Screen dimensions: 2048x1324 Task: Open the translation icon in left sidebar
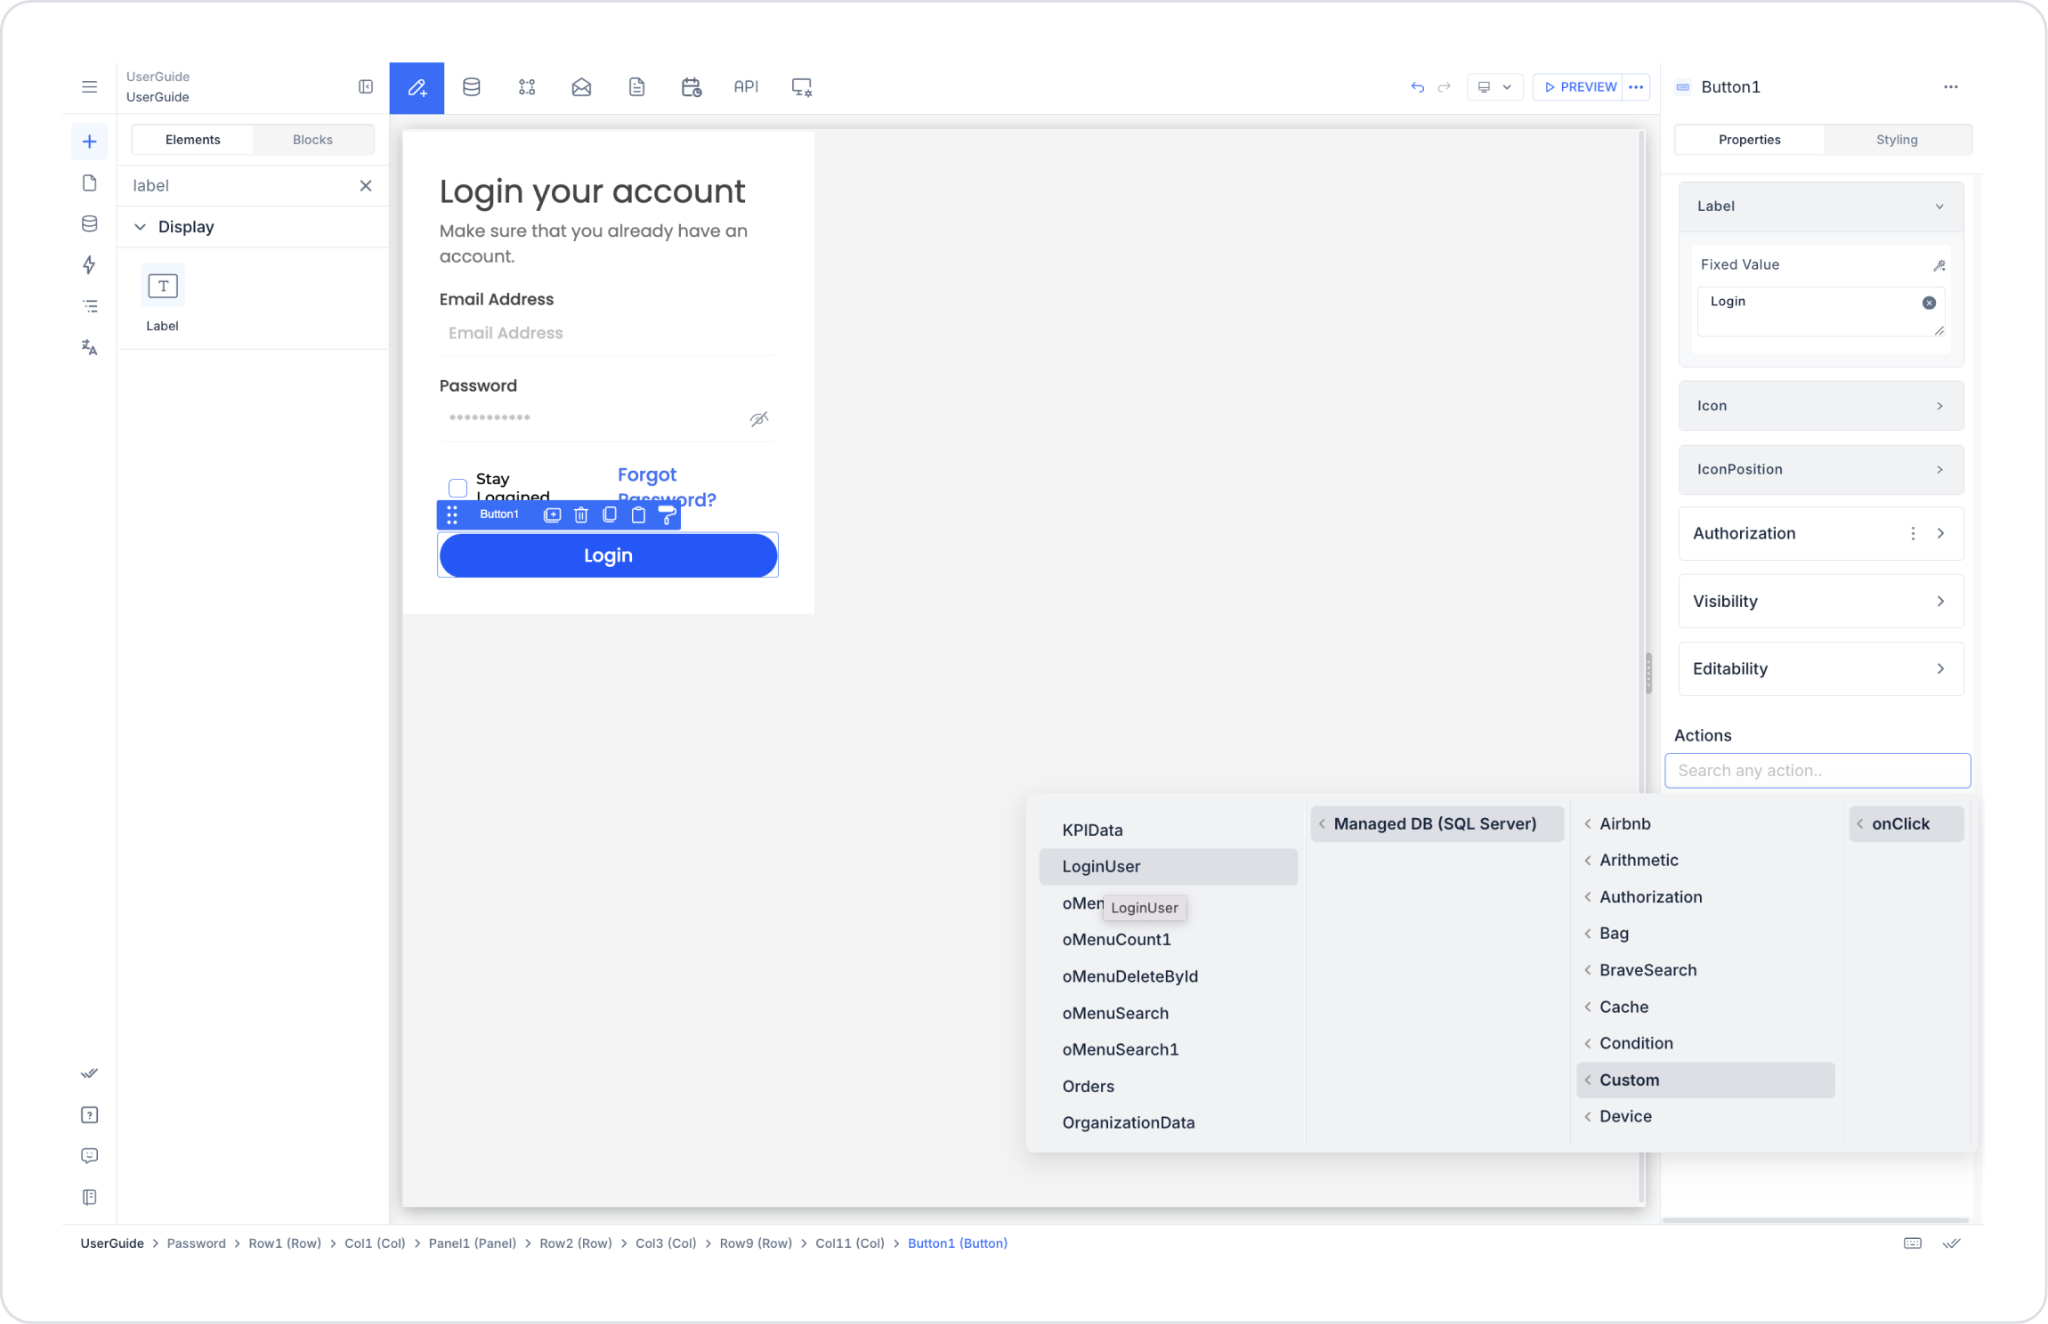(x=89, y=347)
